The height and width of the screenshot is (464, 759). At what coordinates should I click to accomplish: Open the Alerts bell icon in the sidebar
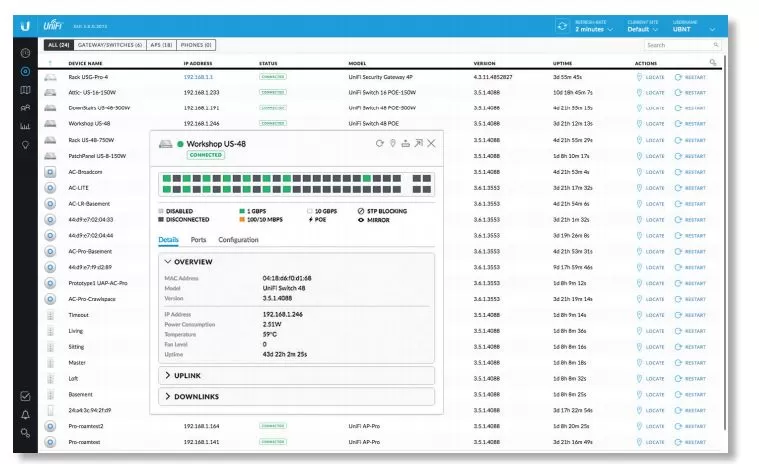click(25, 415)
